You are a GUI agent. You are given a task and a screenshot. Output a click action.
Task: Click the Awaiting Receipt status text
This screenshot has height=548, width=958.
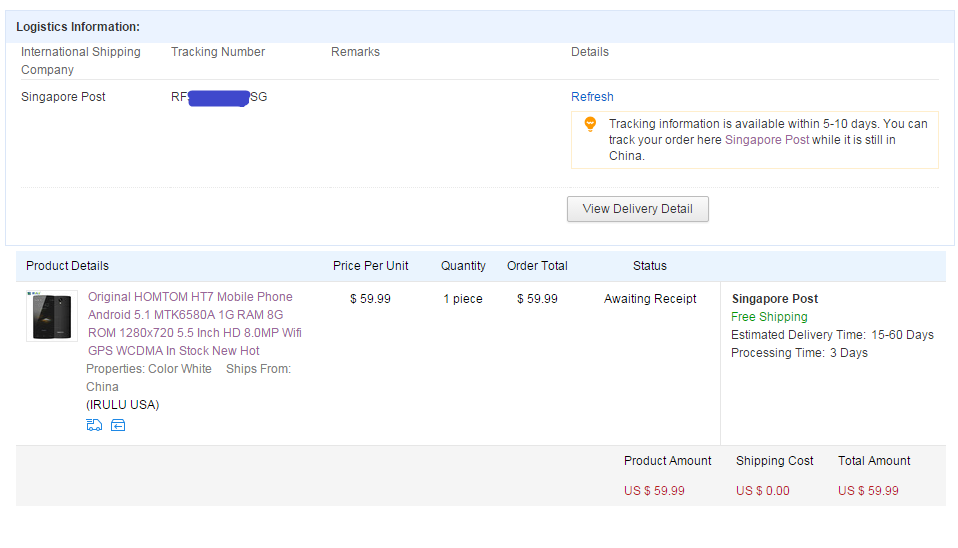(x=650, y=299)
